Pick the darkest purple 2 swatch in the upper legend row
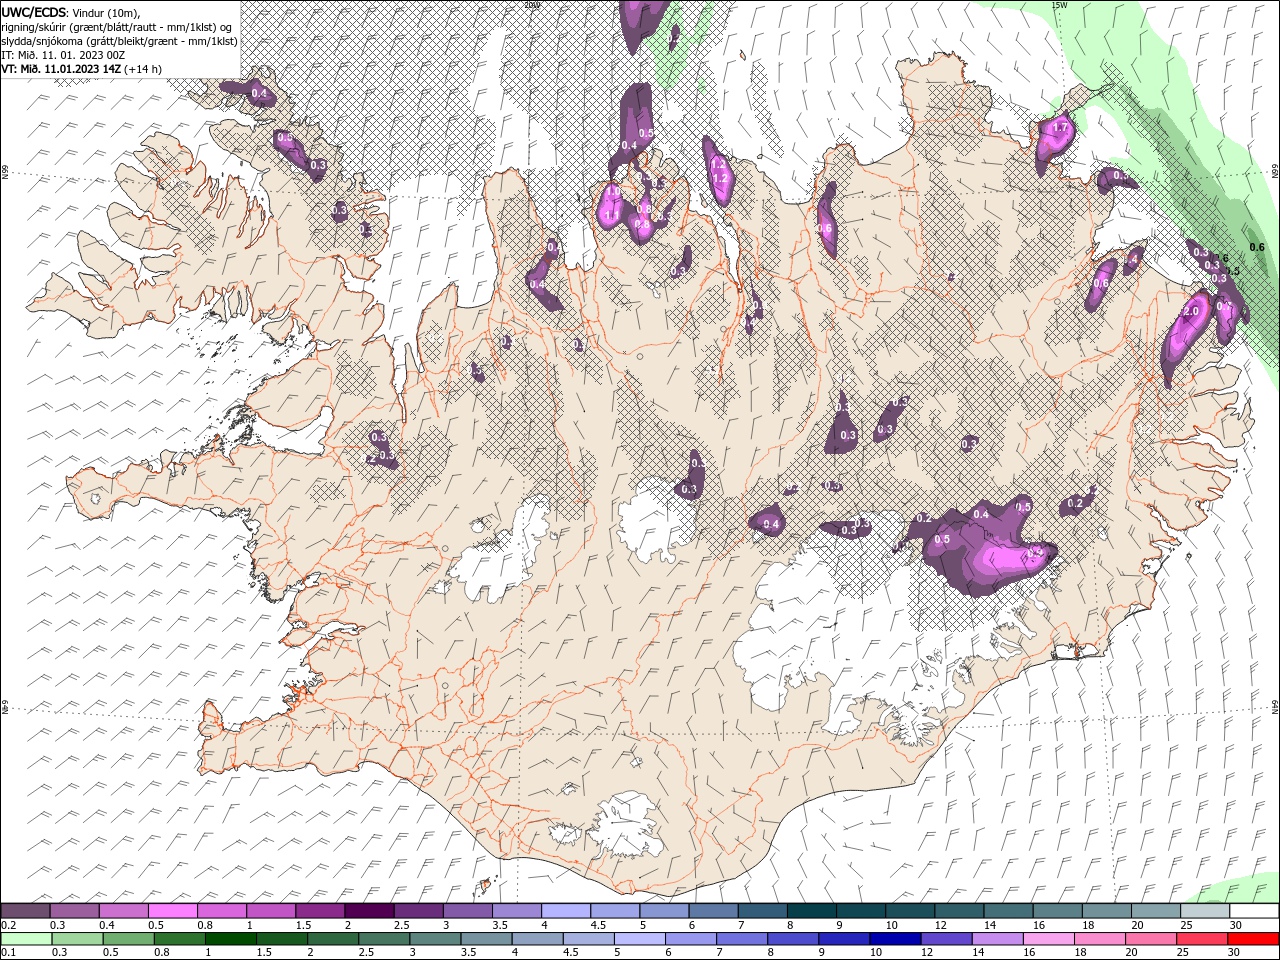This screenshot has width=1280, height=960. [x=369, y=911]
